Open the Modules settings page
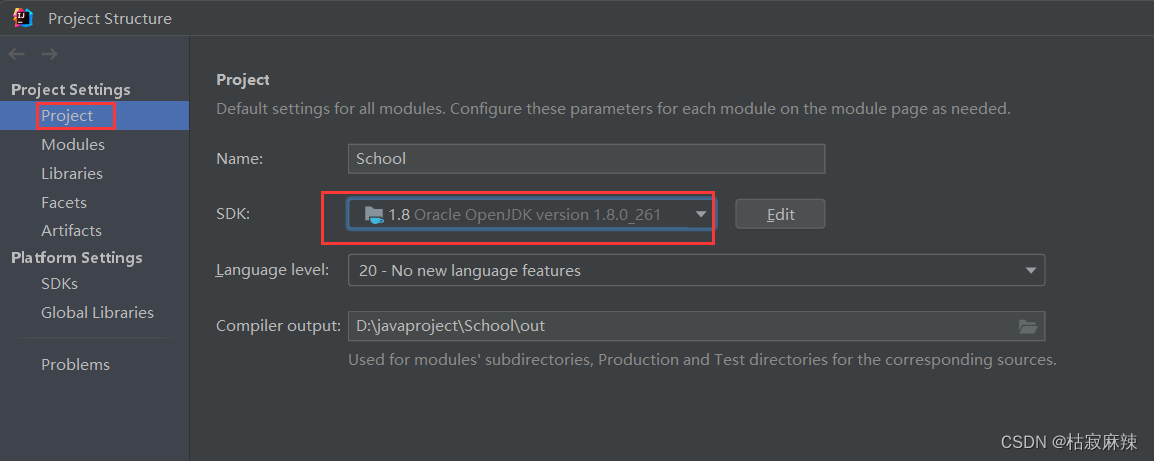1154x461 pixels. [73, 144]
